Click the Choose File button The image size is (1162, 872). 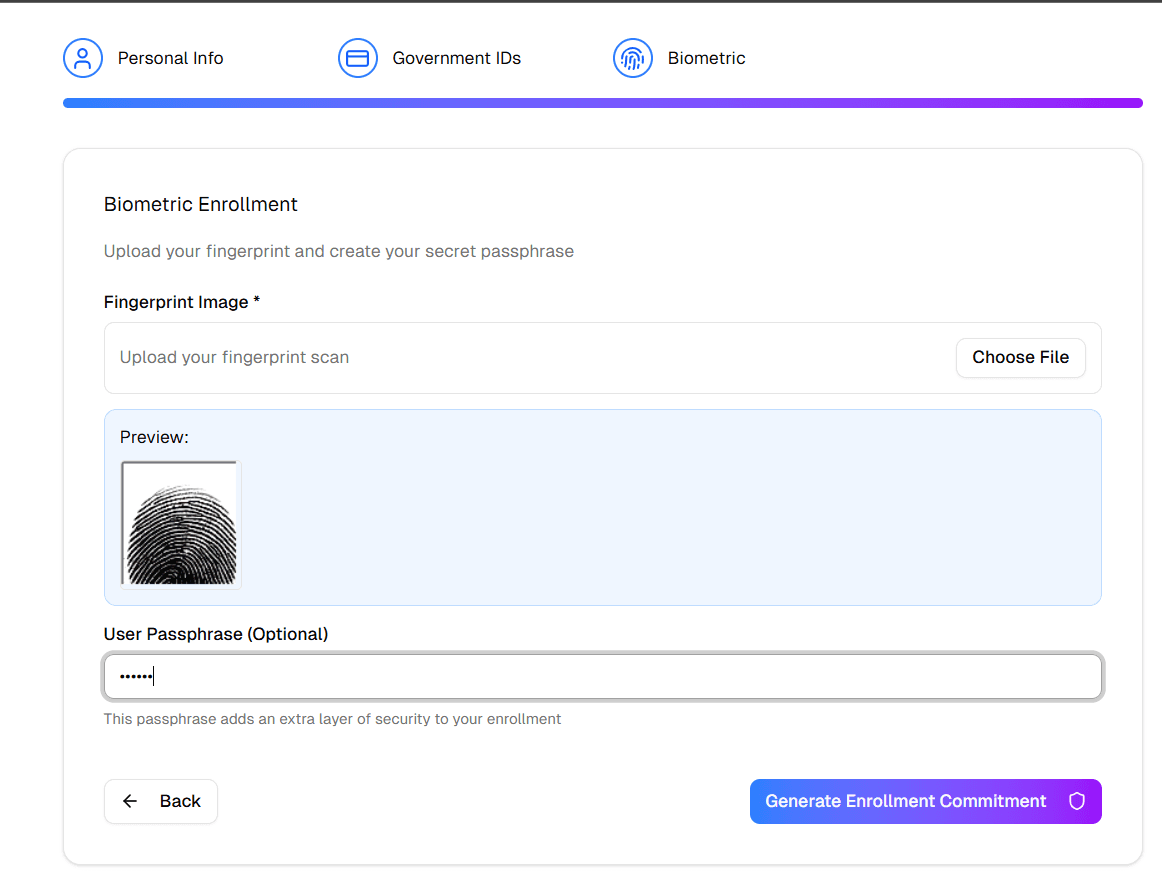click(x=1020, y=357)
